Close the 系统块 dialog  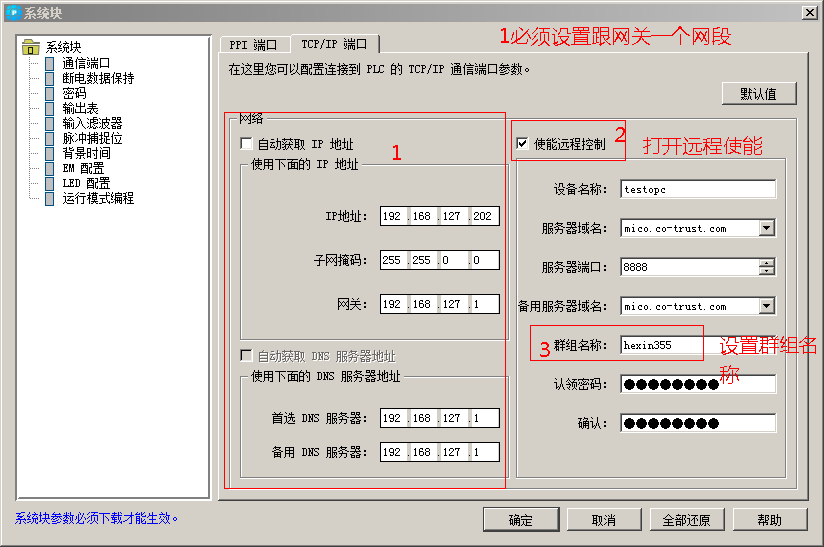(x=810, y=13)
